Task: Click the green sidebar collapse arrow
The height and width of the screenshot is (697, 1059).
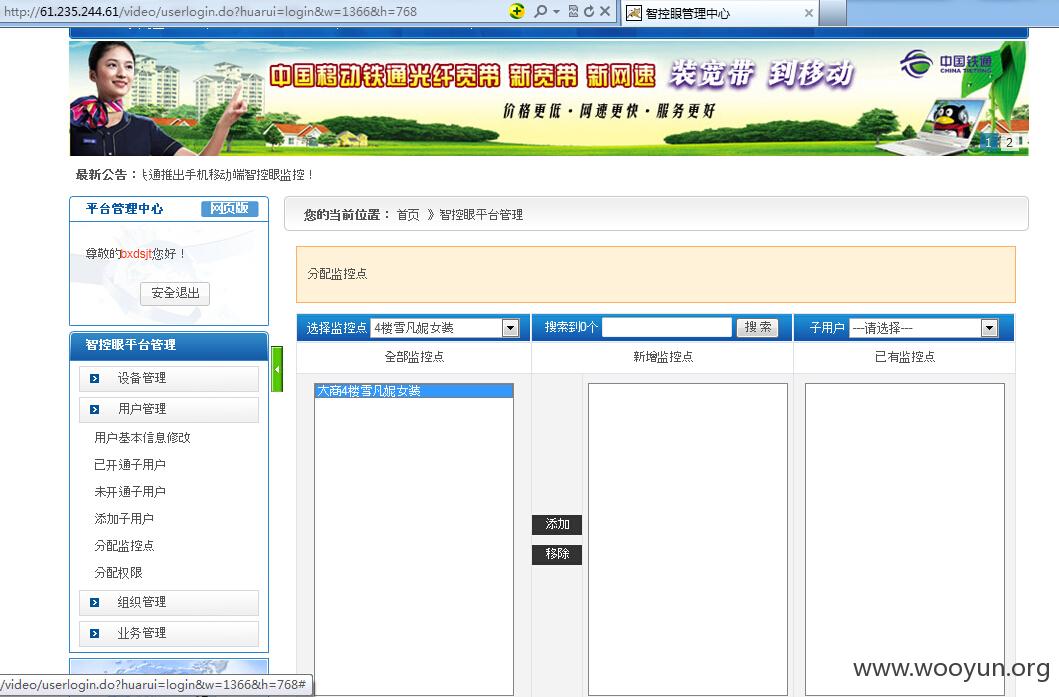Action: point(277,369)
